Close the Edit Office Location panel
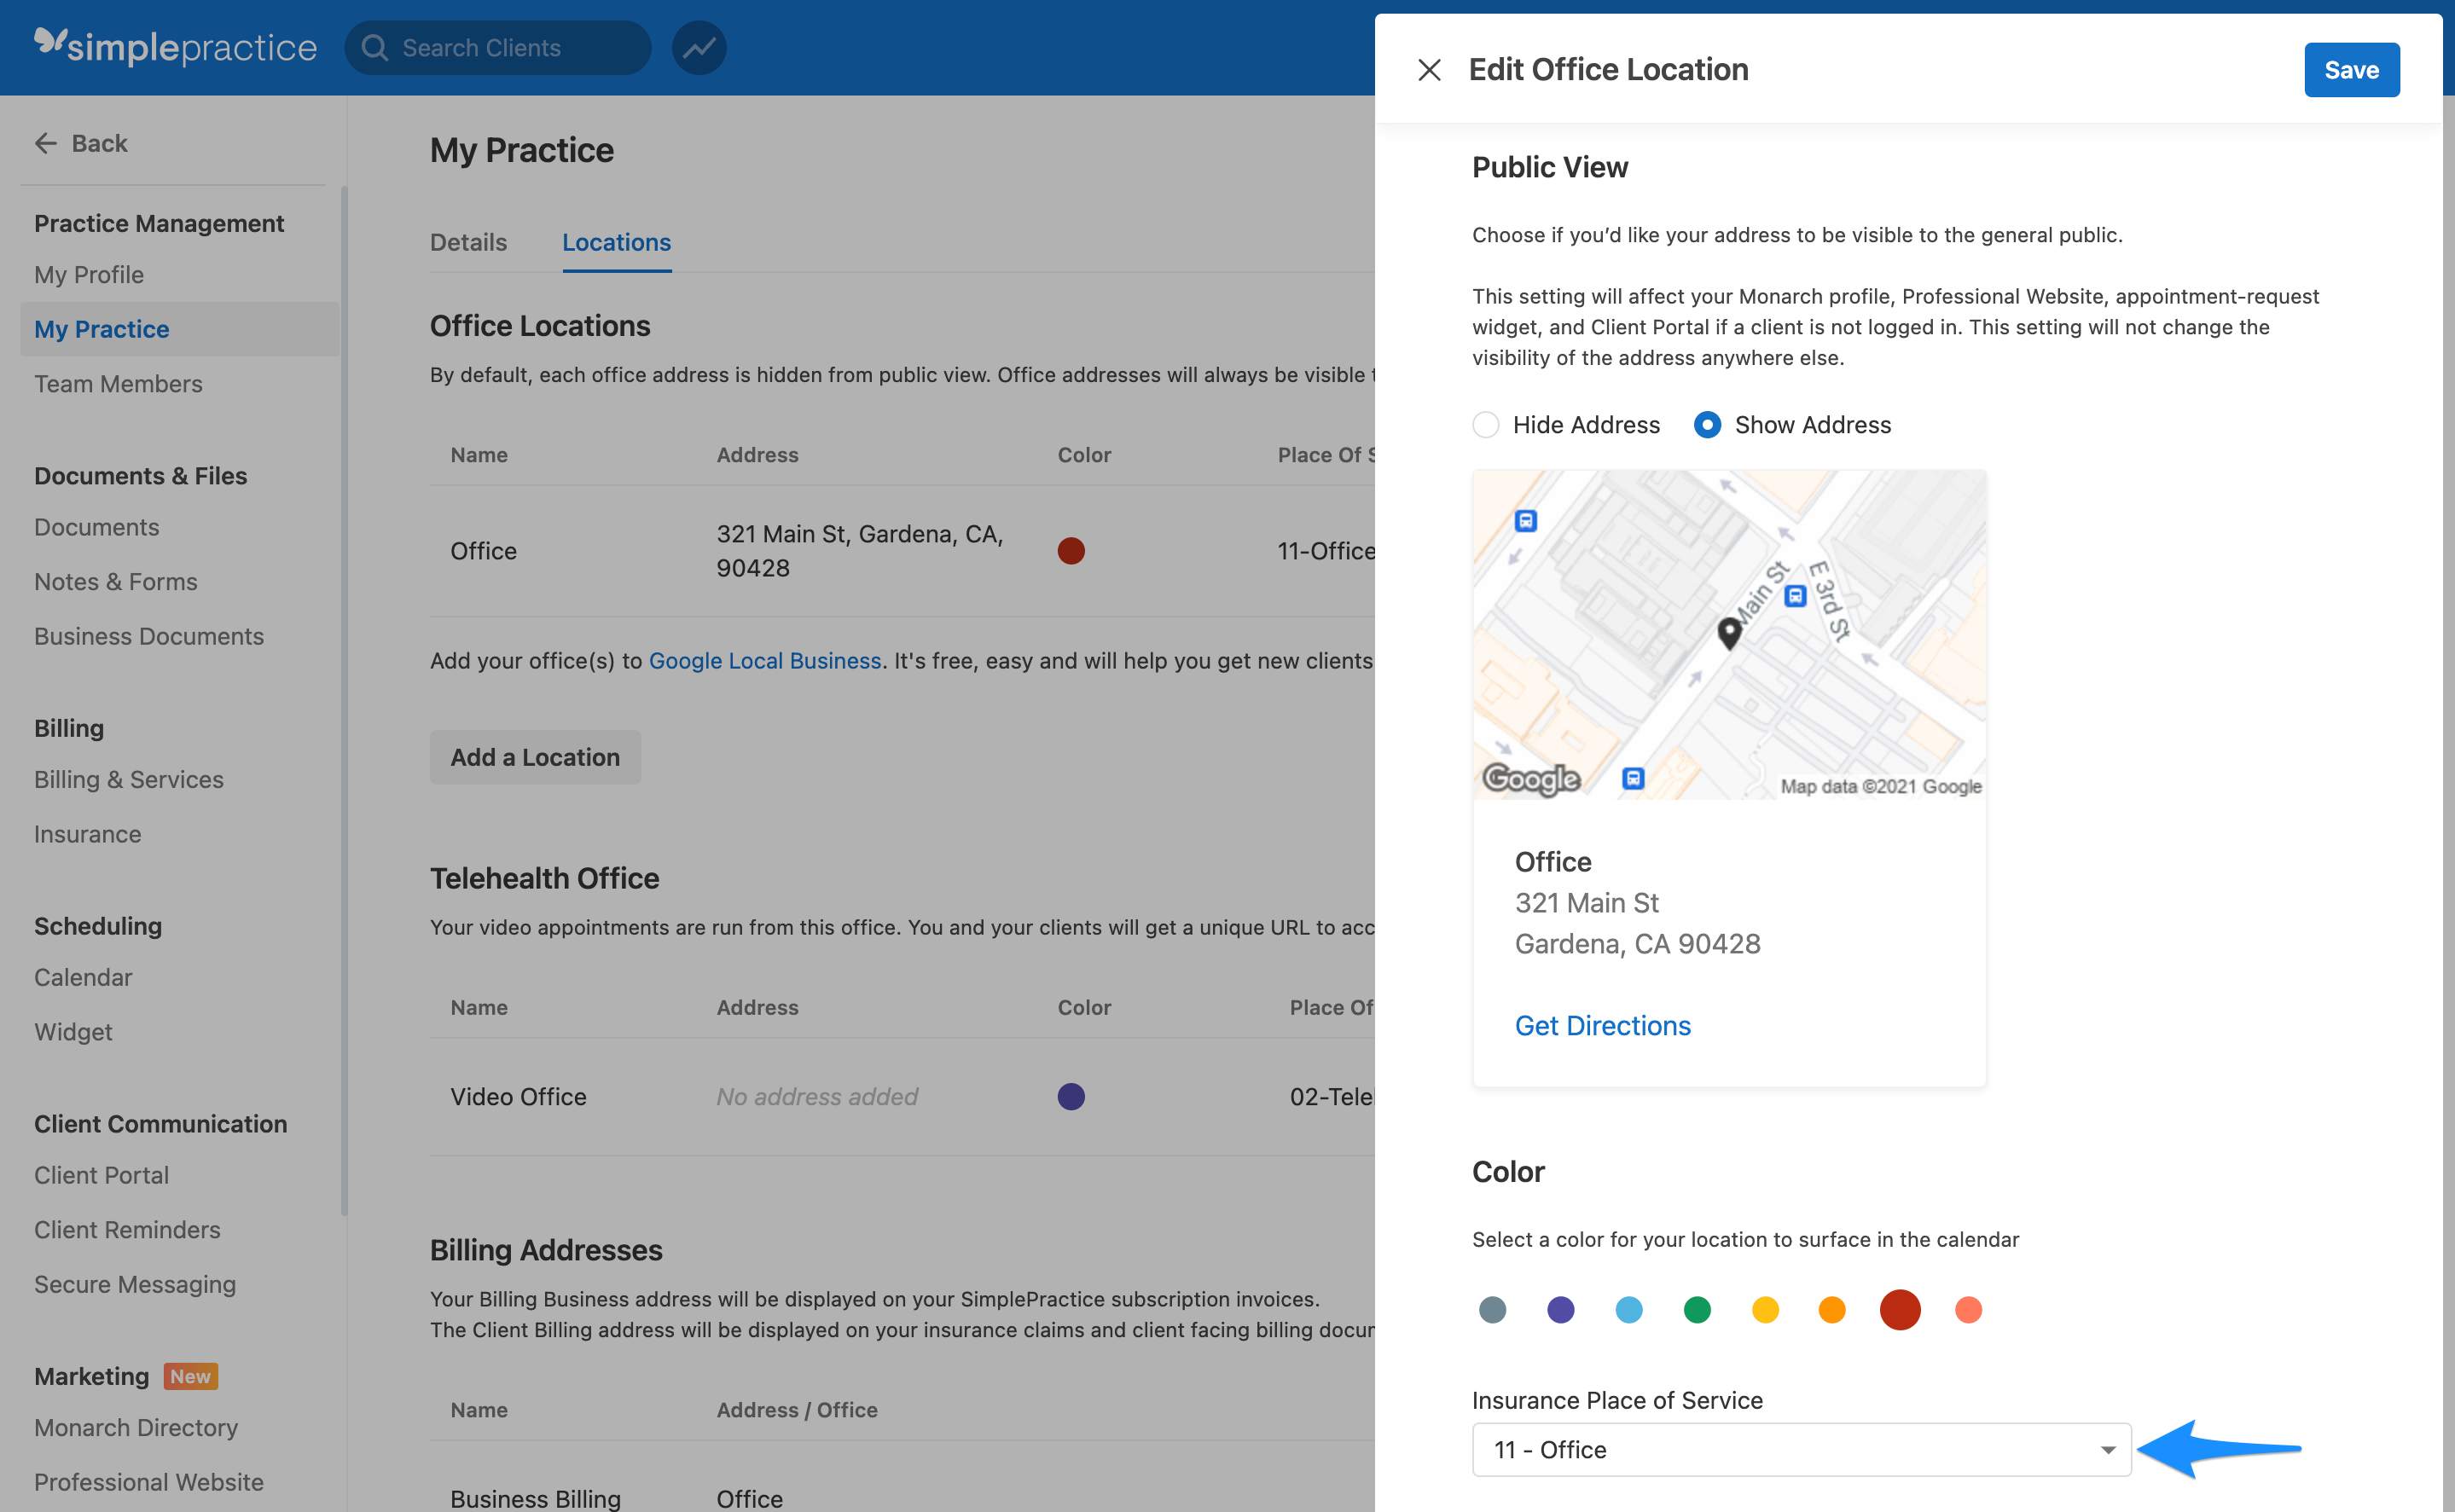The height and width of the screenshot is (1512, 2455). pos(1430,70)
